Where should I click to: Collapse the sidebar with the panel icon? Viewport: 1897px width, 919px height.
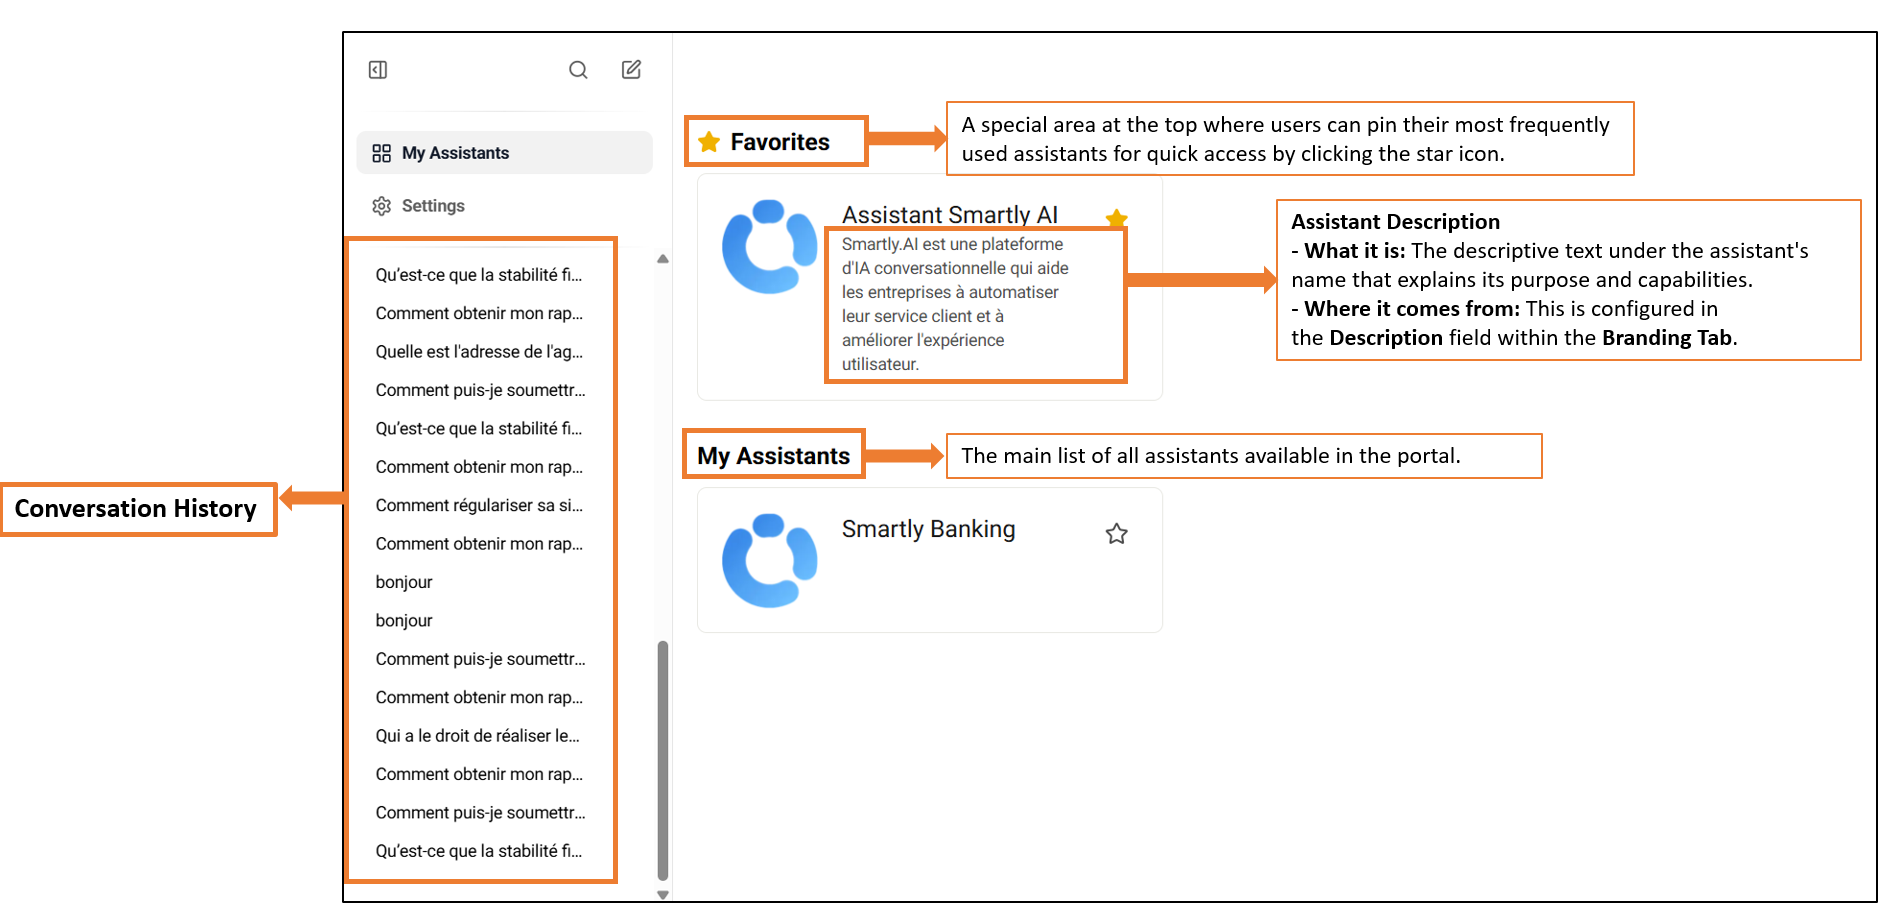tap(378, 70)
